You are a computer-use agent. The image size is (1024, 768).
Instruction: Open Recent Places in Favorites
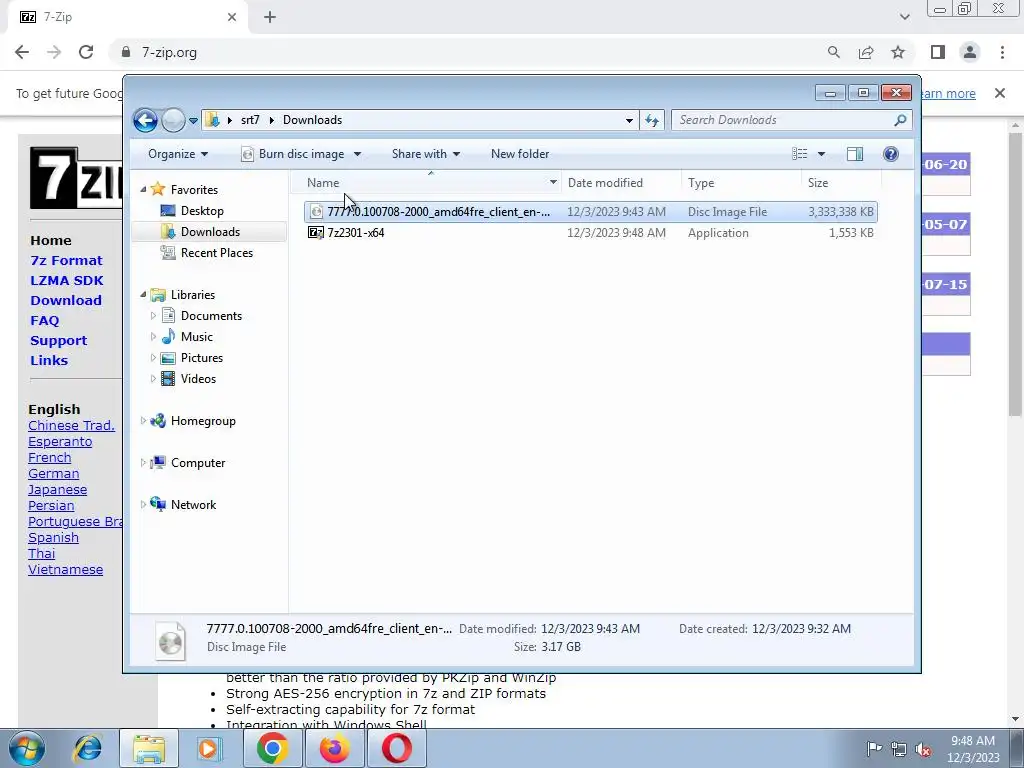tap(216, 253)
